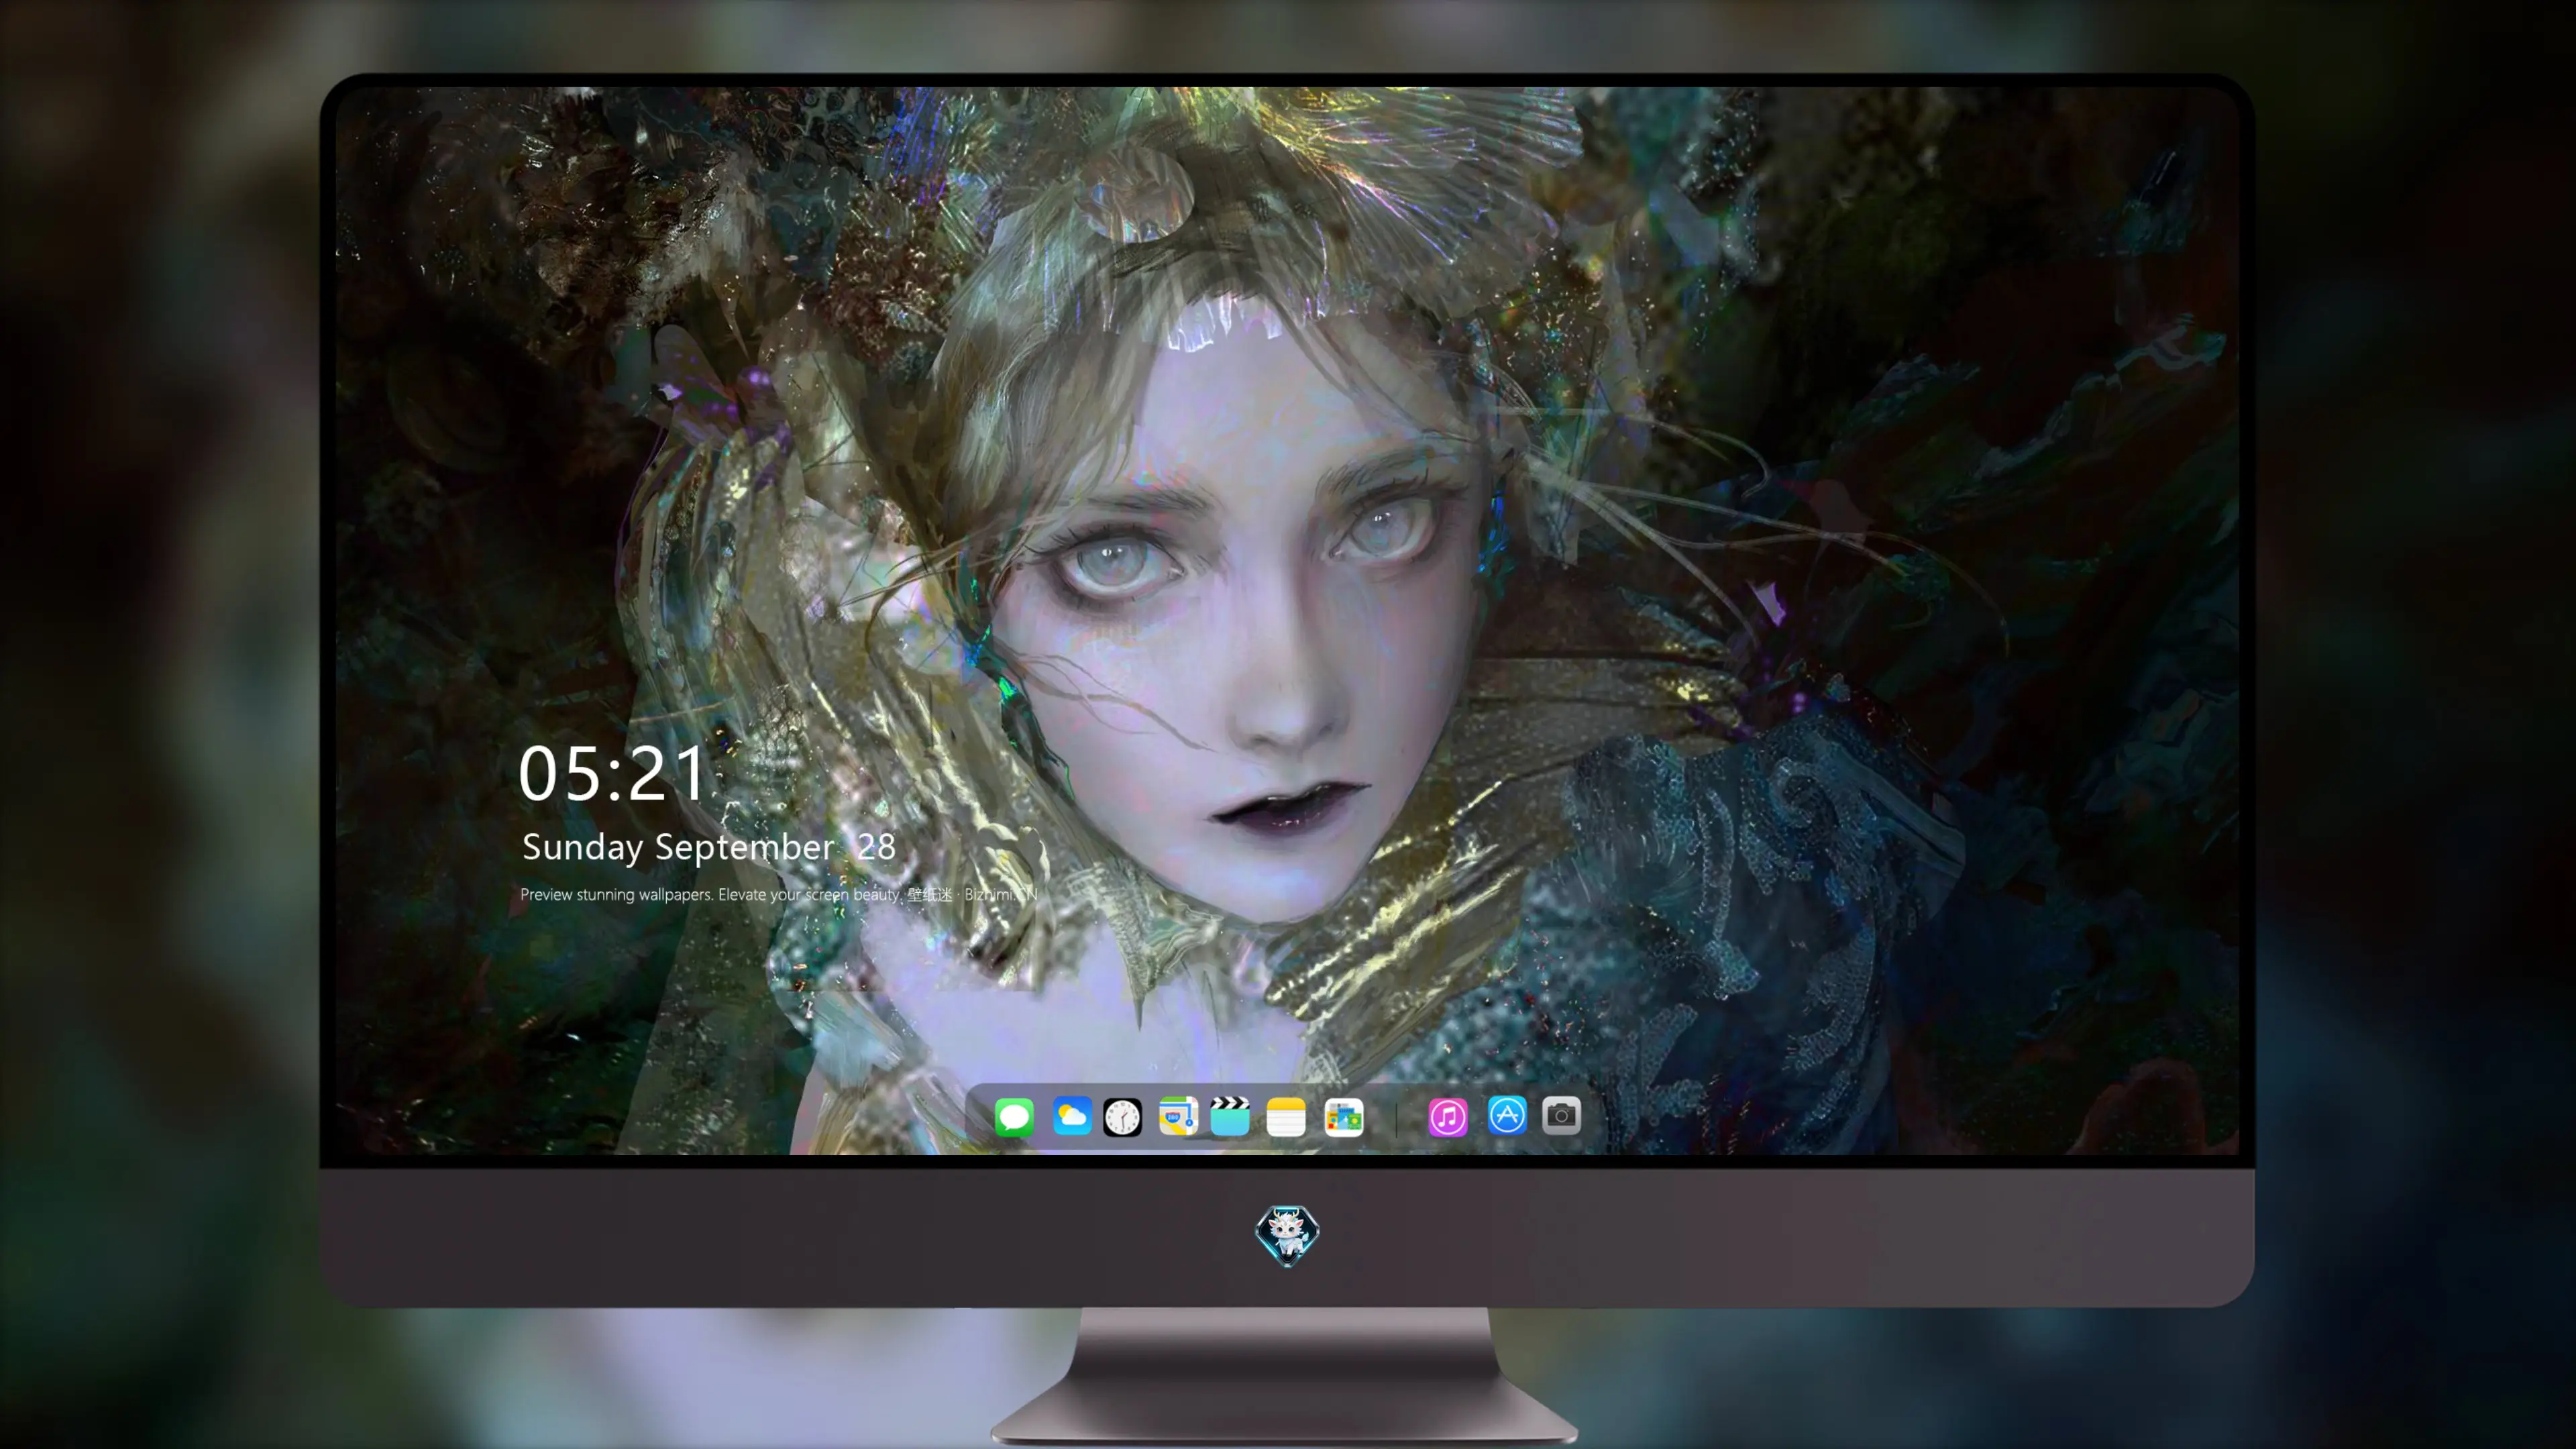Click the 'Preview stunning wallpapers' tagline text

[x=779, y=894]
